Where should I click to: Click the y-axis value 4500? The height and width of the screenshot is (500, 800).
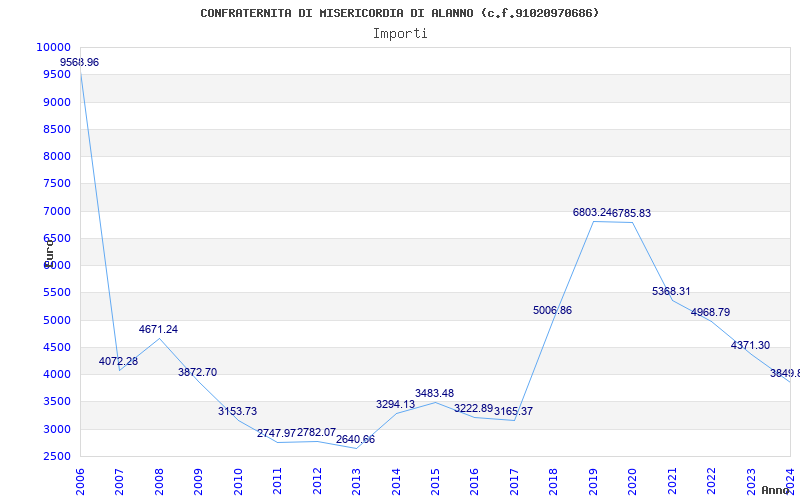57,347
